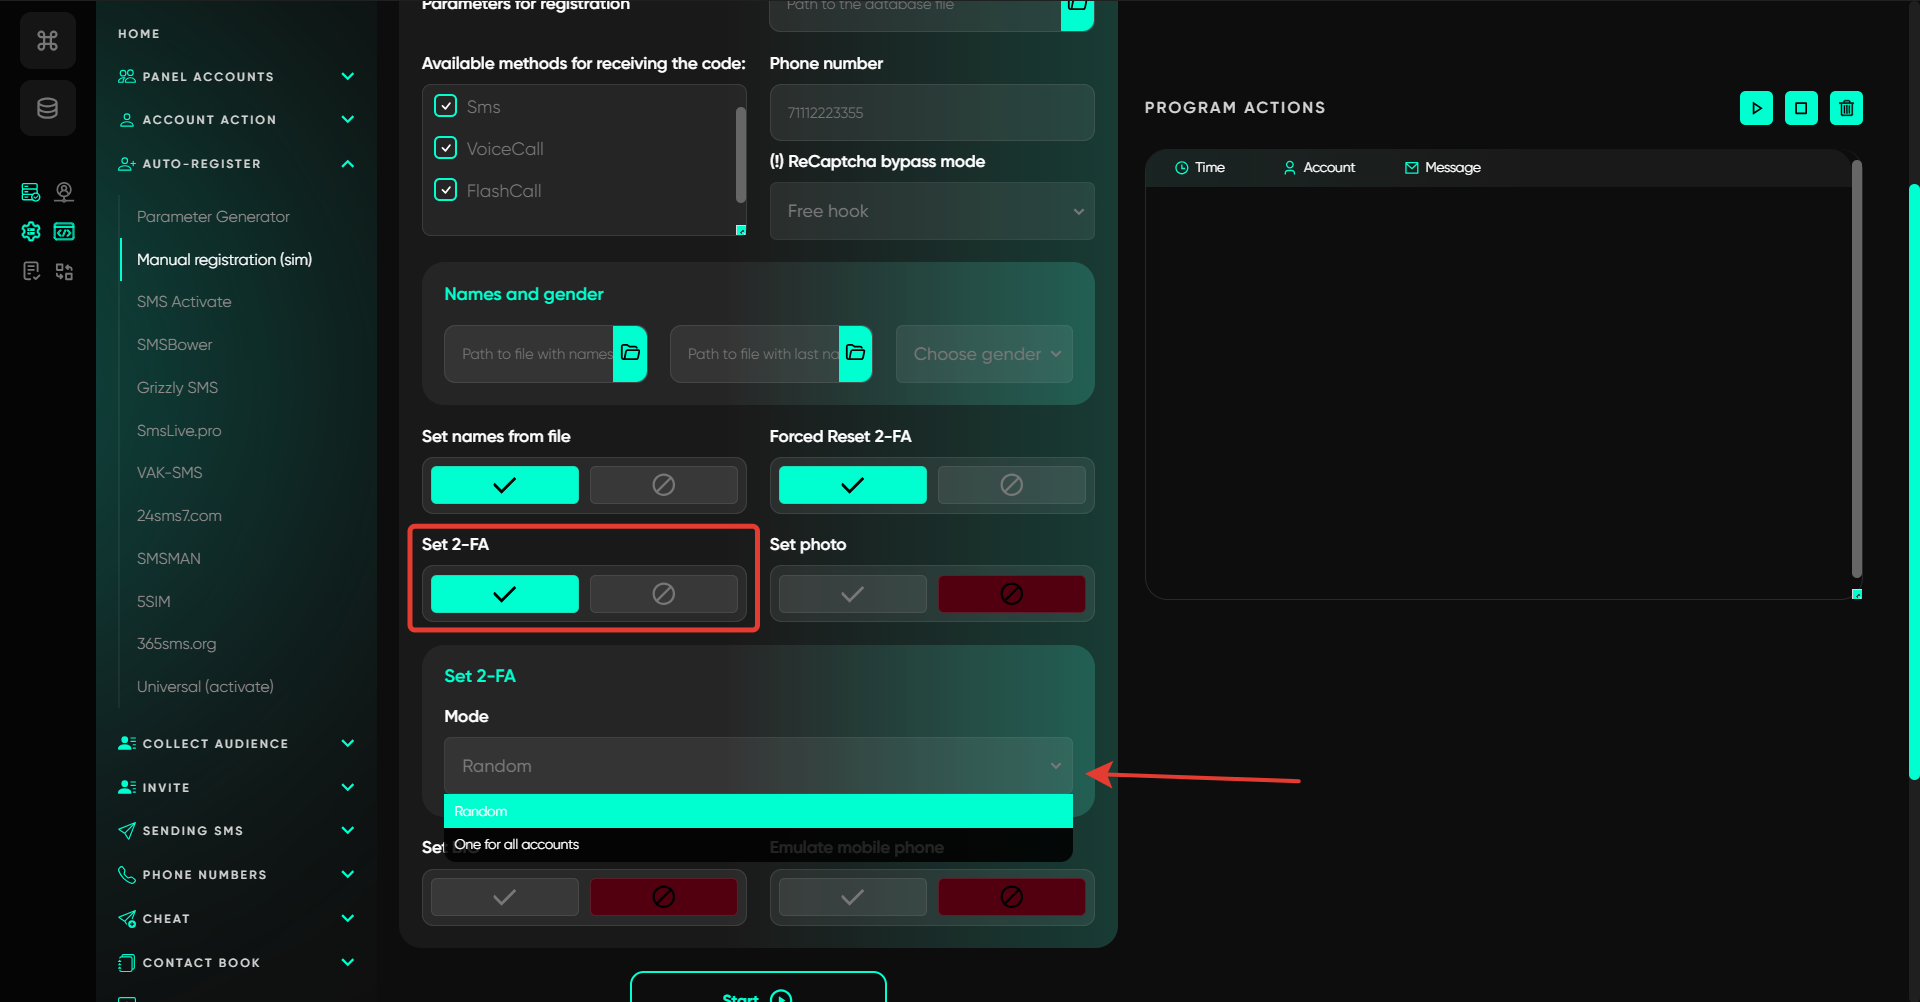Go to Parameter Generator page

tap(213, 217)
